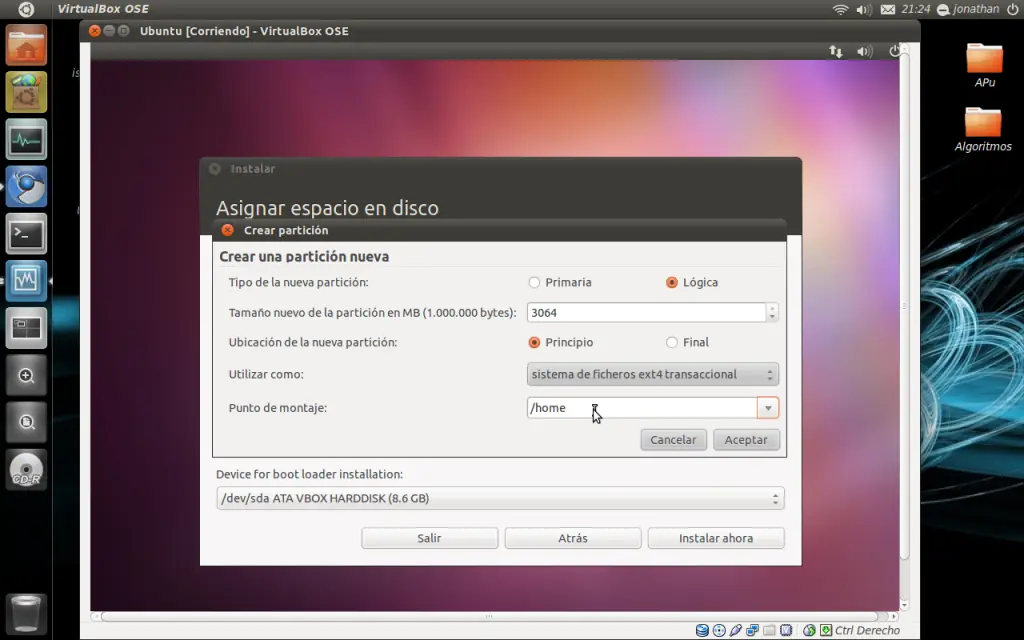Click the virtualization chip status icon
Screen dimensions: 1024x640
786,630
